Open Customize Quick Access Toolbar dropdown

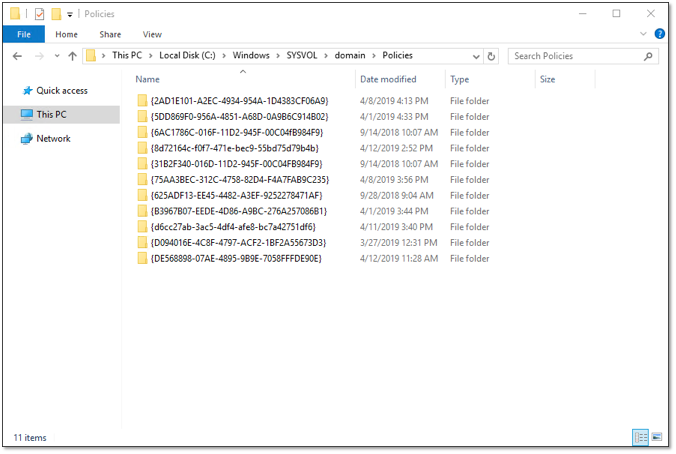tap(69, 14)
